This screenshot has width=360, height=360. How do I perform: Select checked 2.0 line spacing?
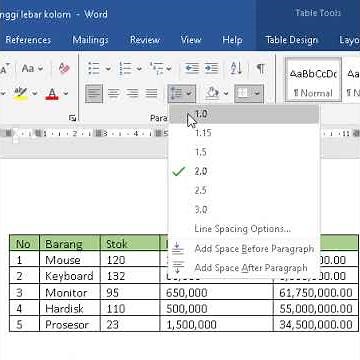point(244,171)
